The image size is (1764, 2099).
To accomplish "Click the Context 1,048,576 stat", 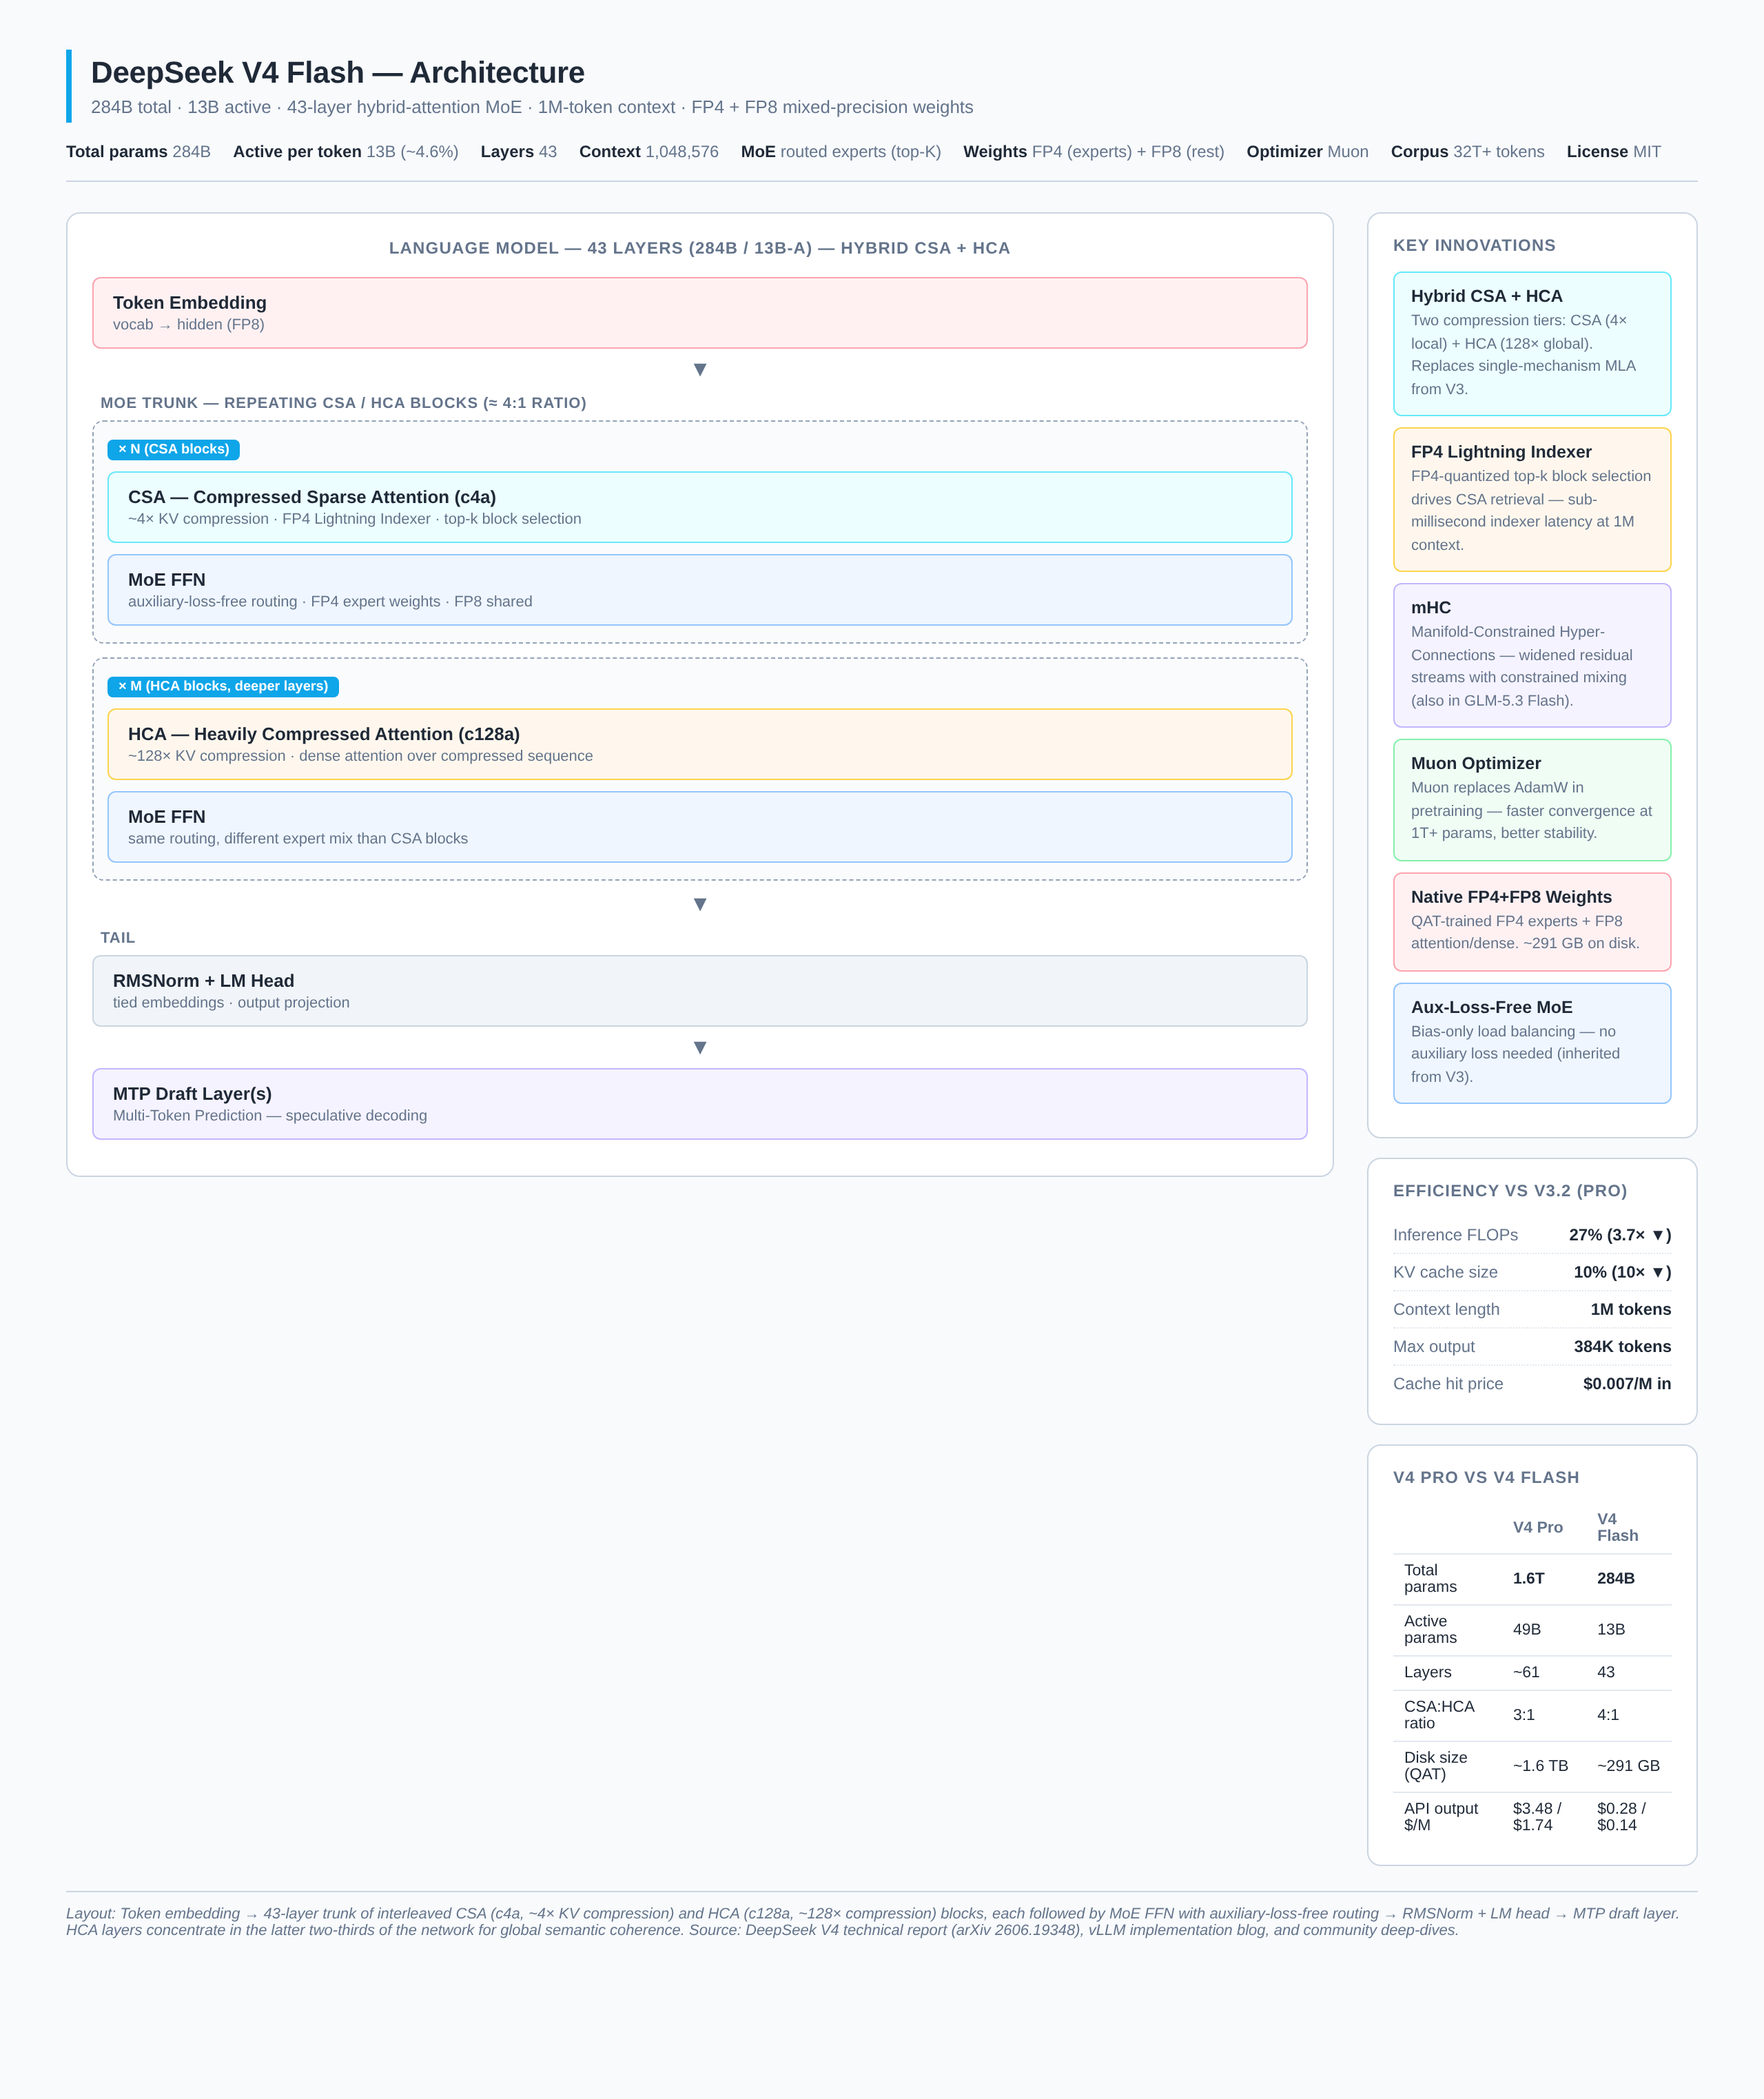I will click(x=649, y=152).
